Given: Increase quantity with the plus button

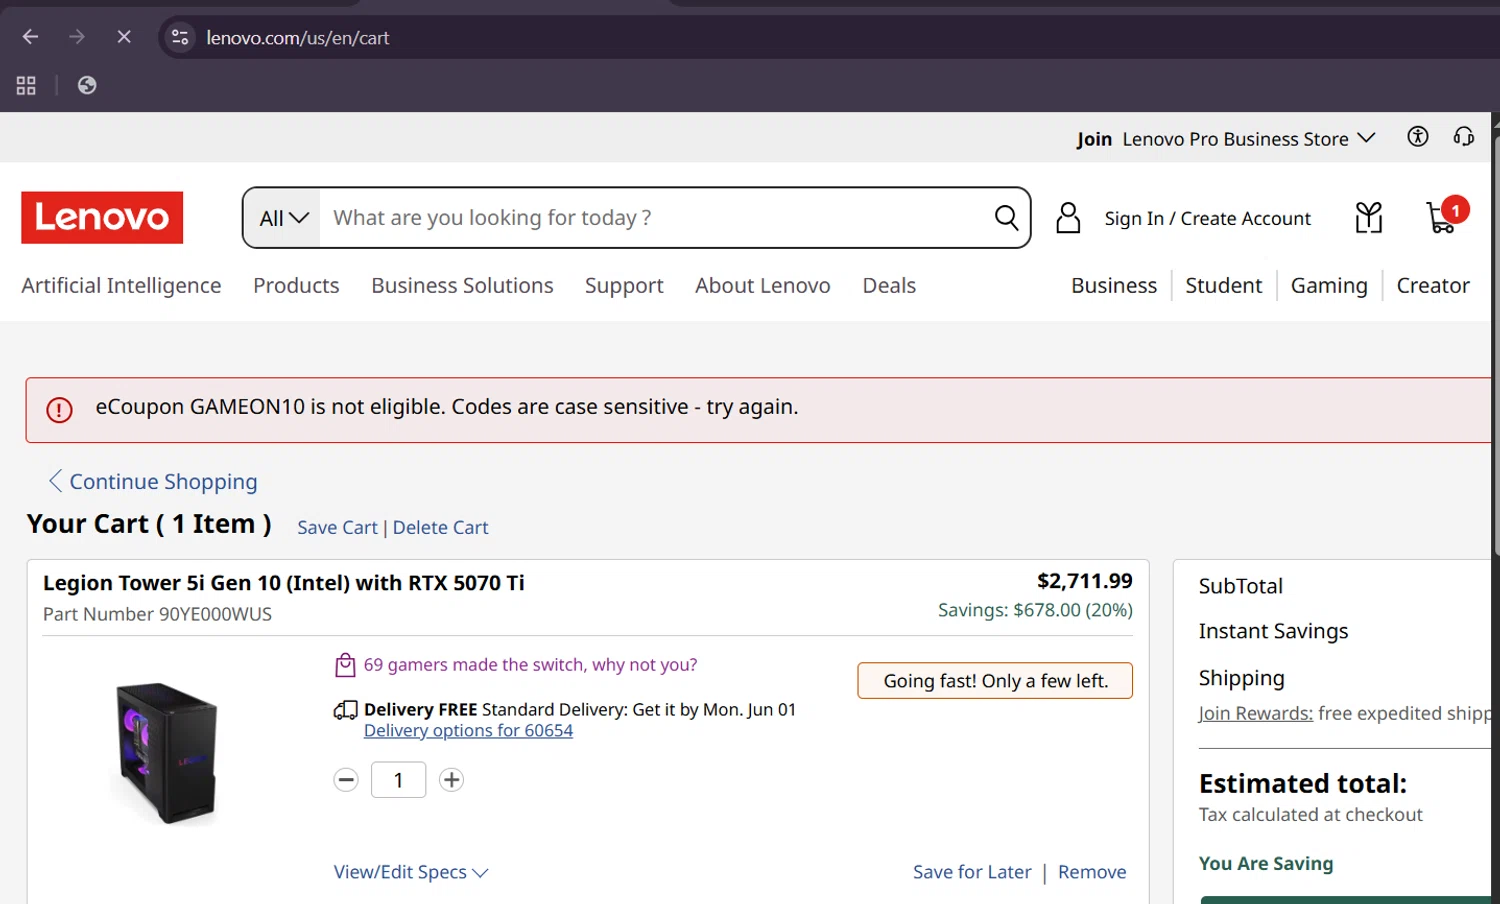Looking at the screenshot, I should (452, 780).
